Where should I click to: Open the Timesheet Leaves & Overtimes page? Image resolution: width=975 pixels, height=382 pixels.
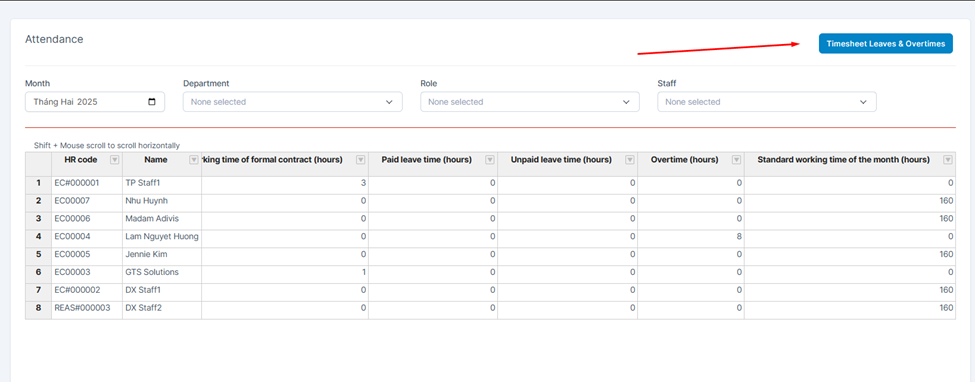pos(885,44)
